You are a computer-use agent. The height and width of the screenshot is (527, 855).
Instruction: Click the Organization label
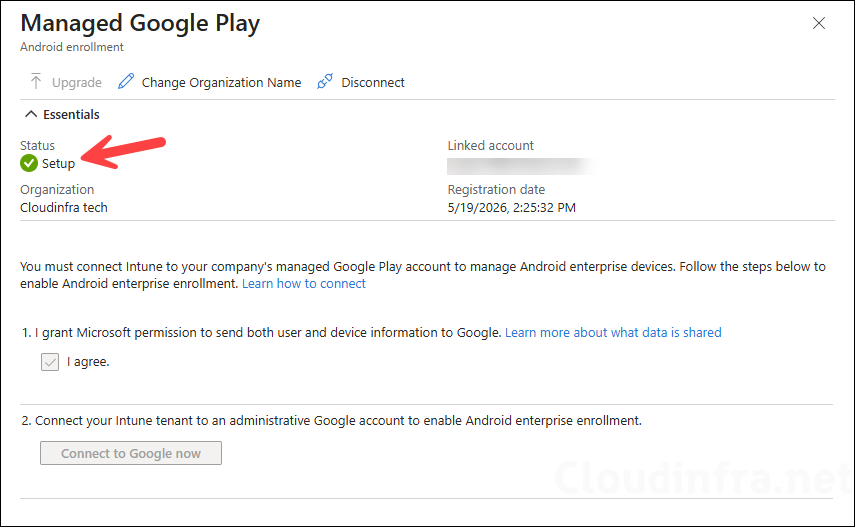click(57, 189)
